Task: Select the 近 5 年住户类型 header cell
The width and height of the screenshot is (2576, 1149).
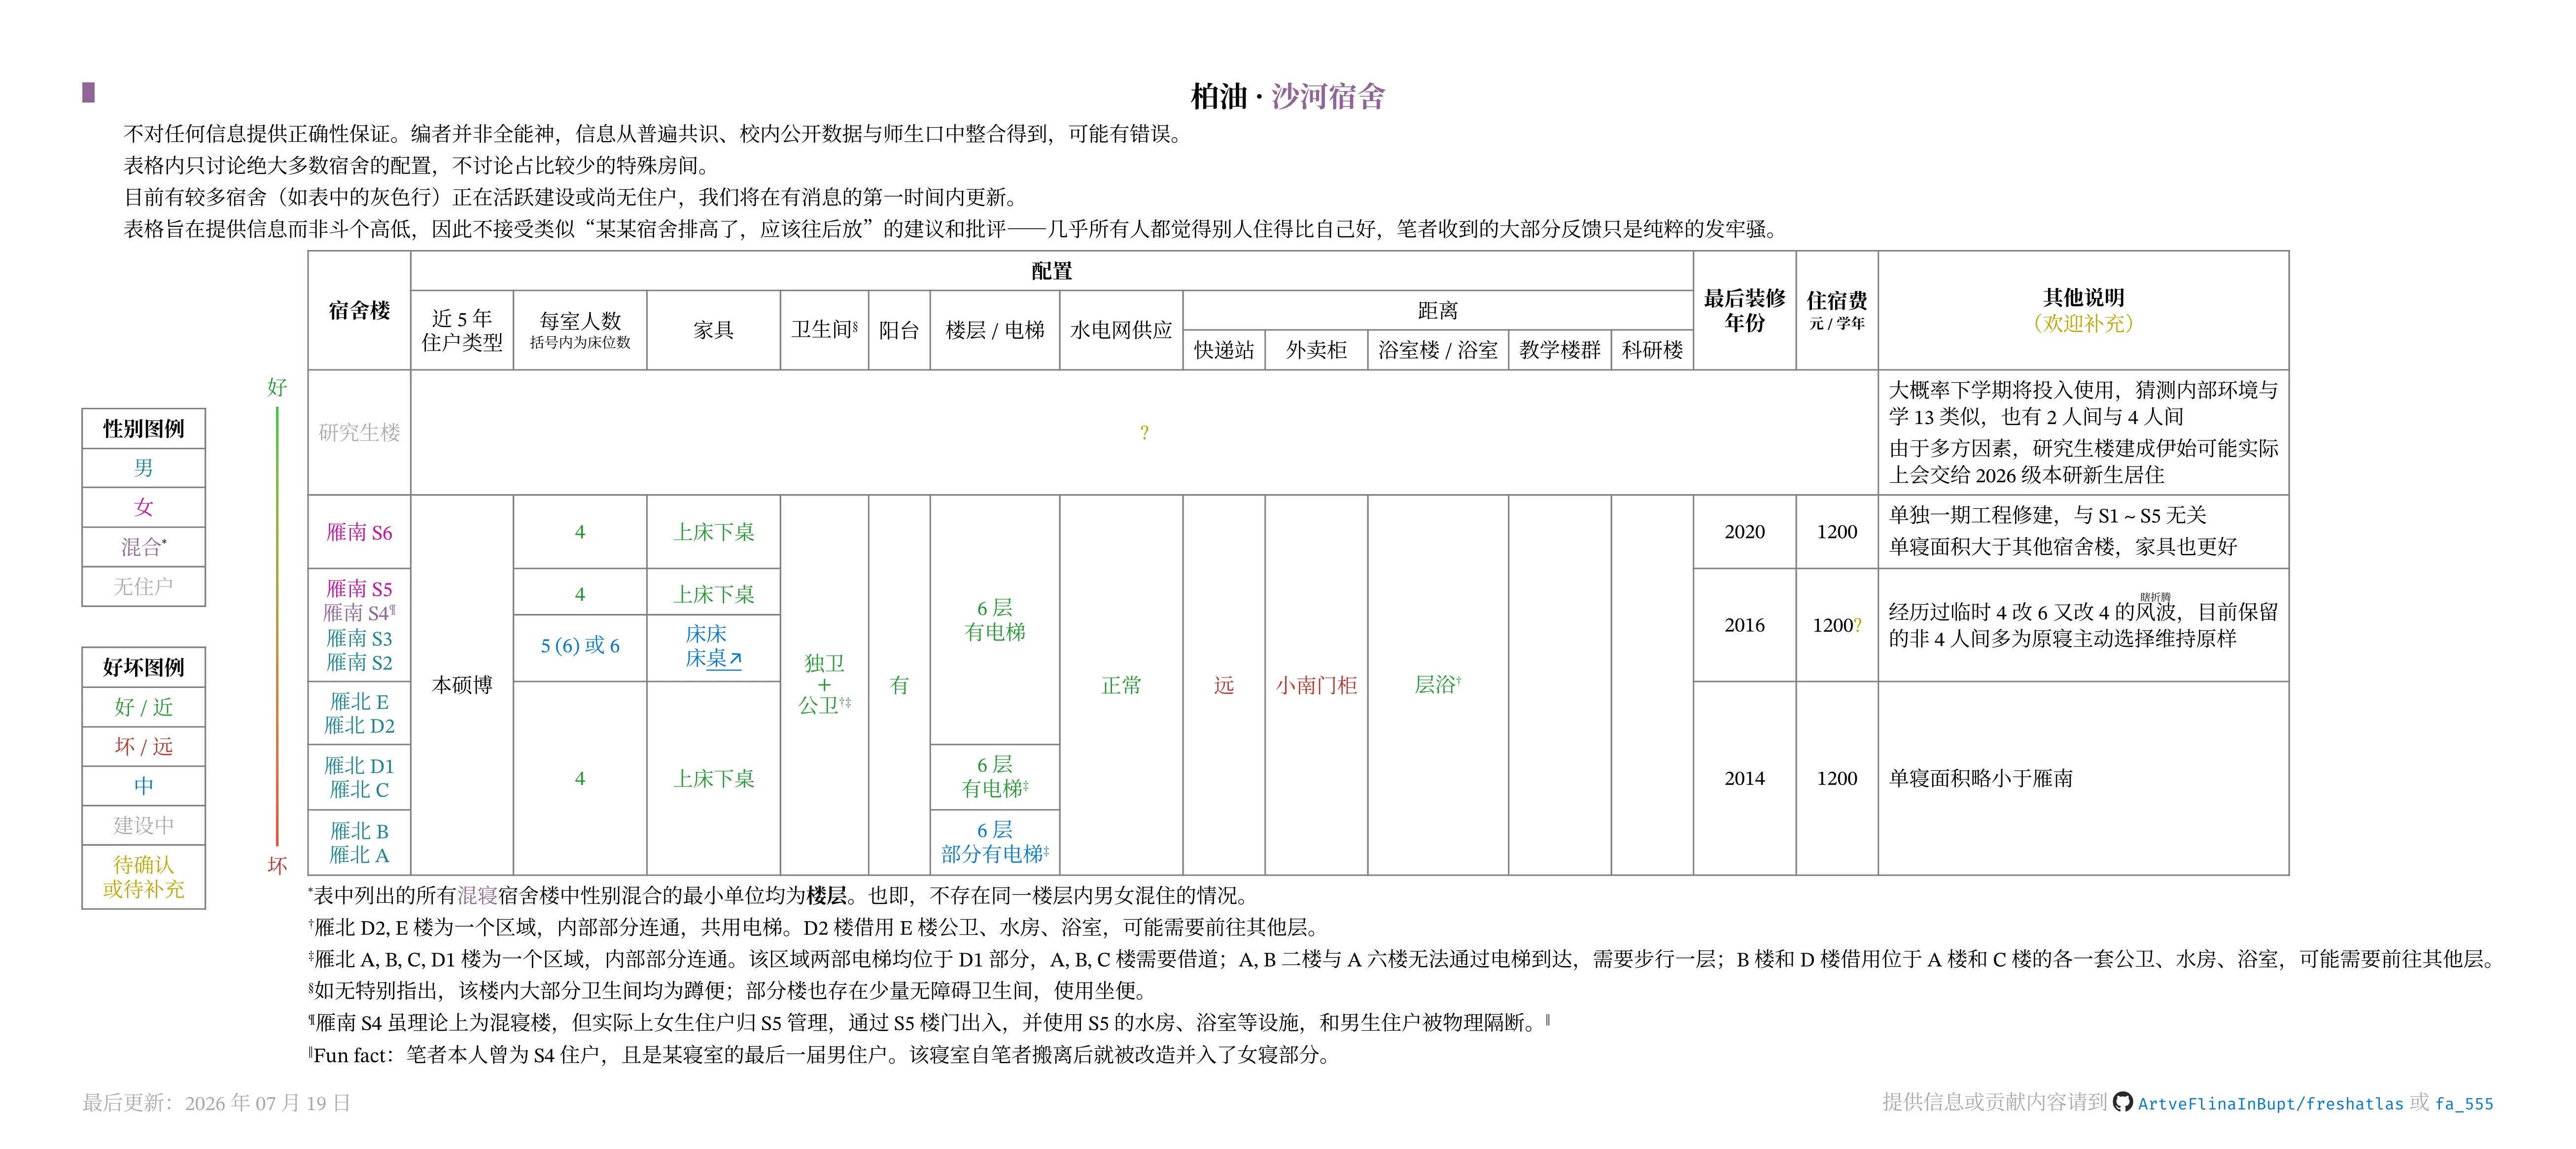Action: [x=462, y=330]
